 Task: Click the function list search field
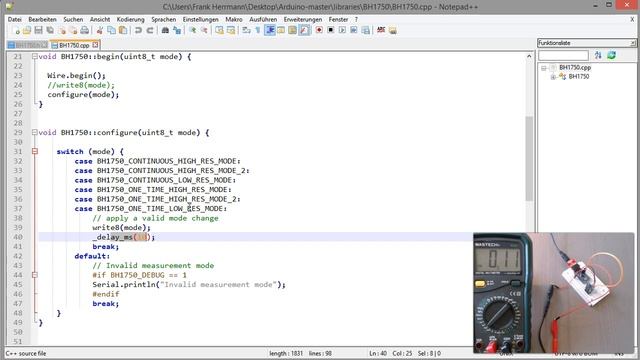tap(563, 55)
